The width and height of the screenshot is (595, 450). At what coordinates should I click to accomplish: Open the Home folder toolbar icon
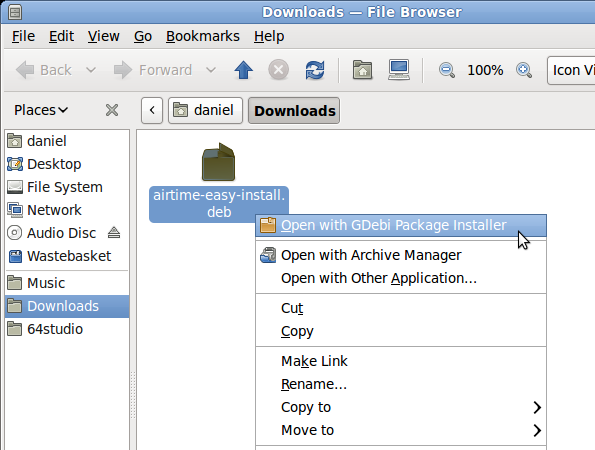tap(362, 70)
